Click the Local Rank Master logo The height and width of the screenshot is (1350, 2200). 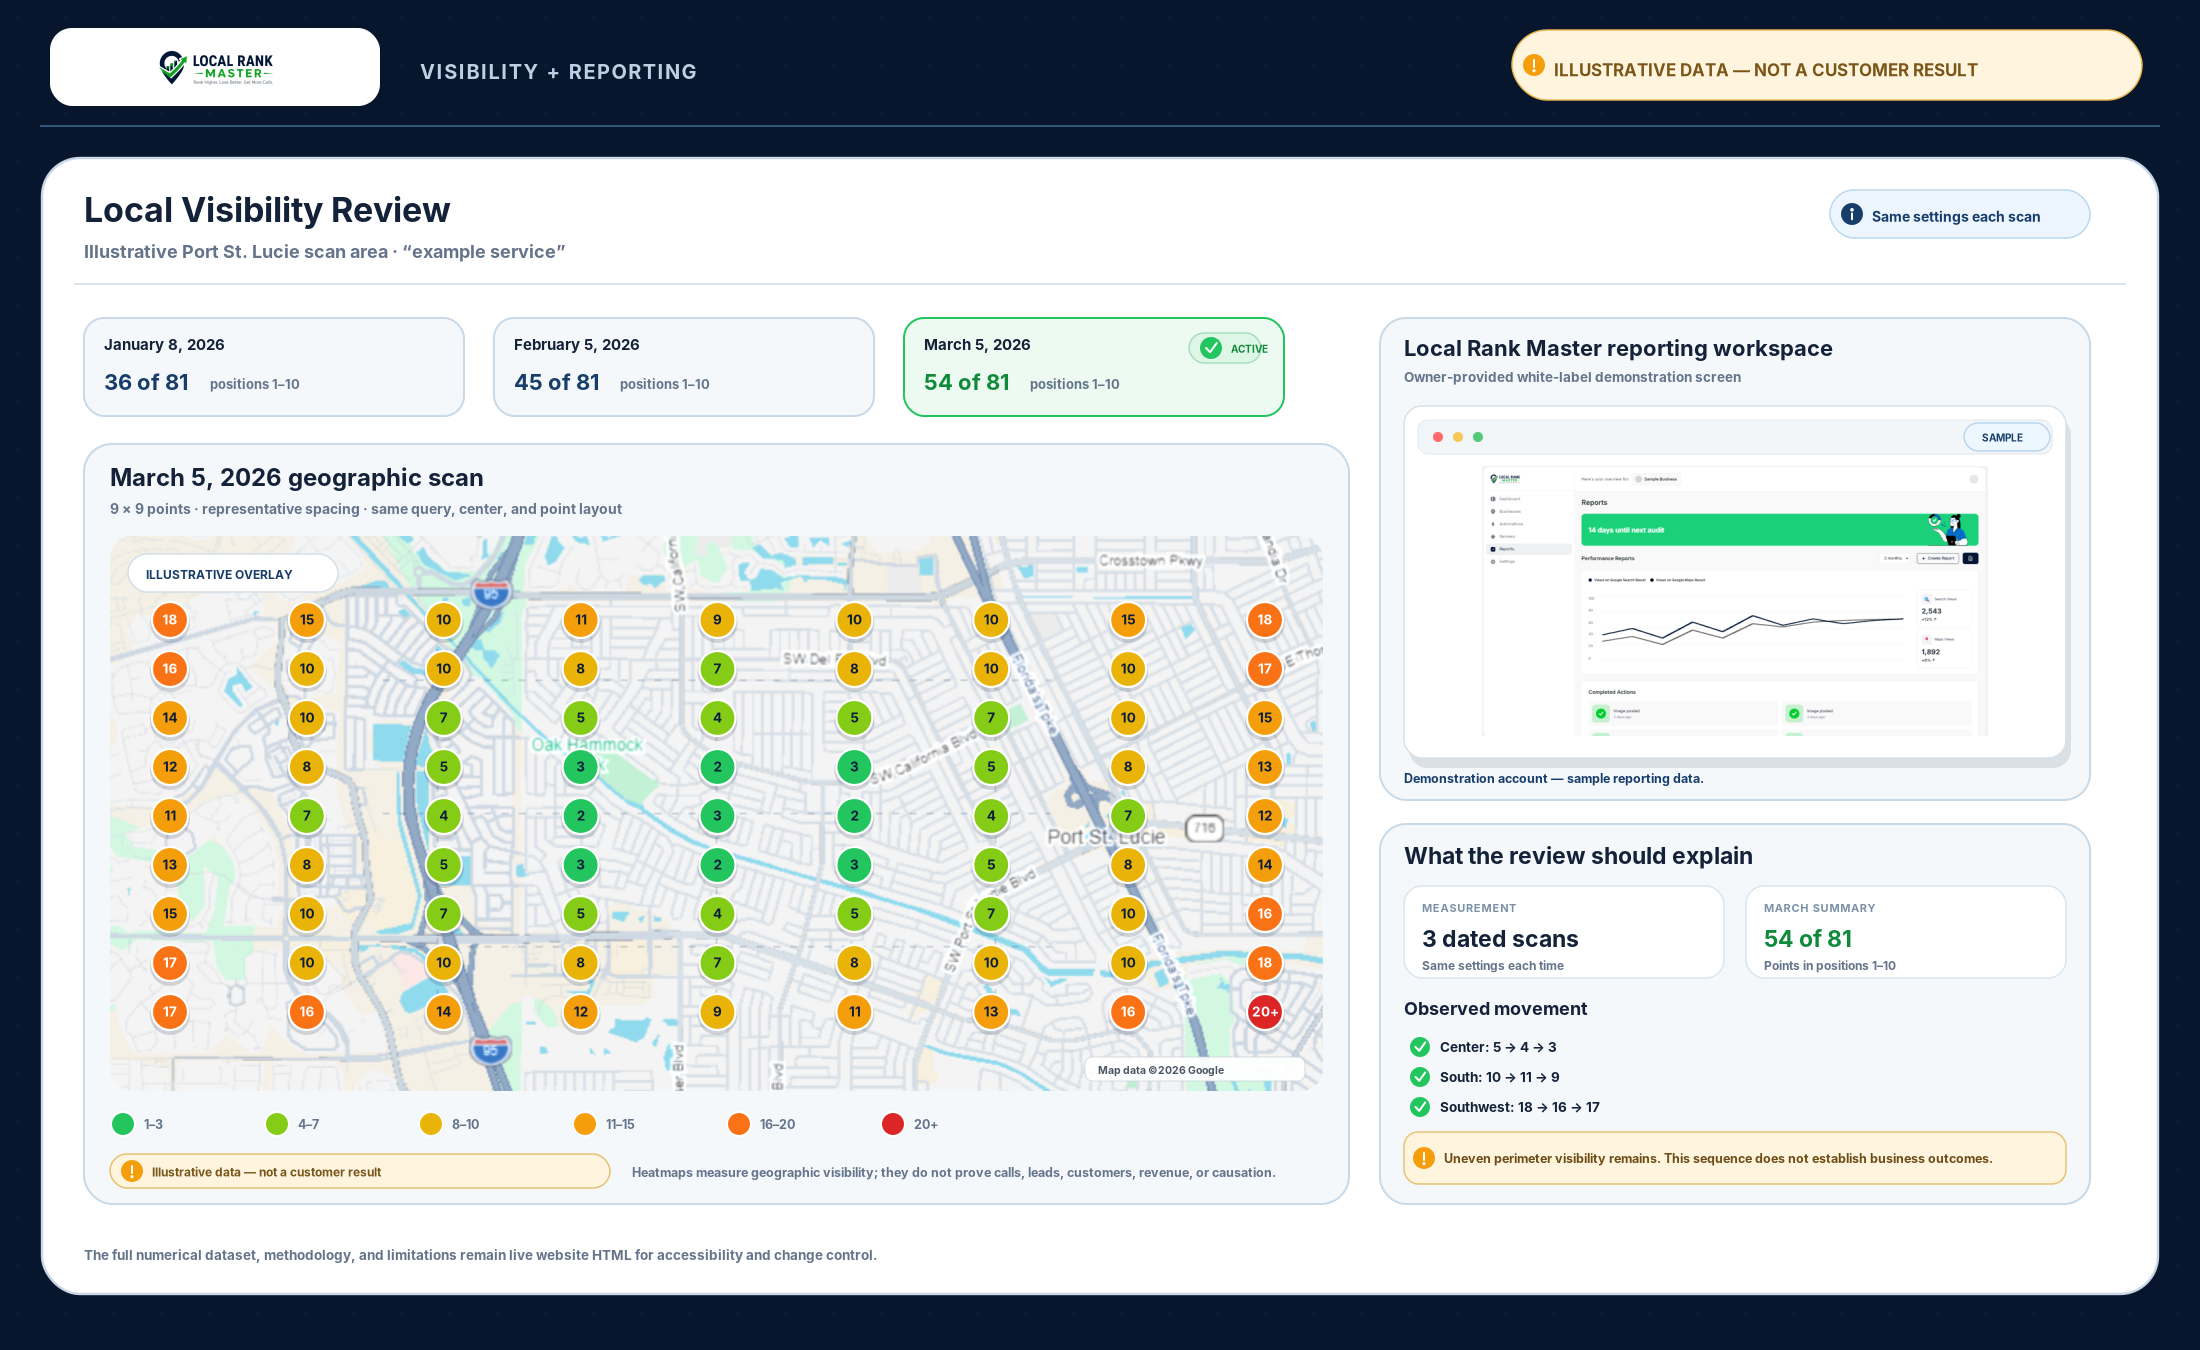tap(215, 67)
